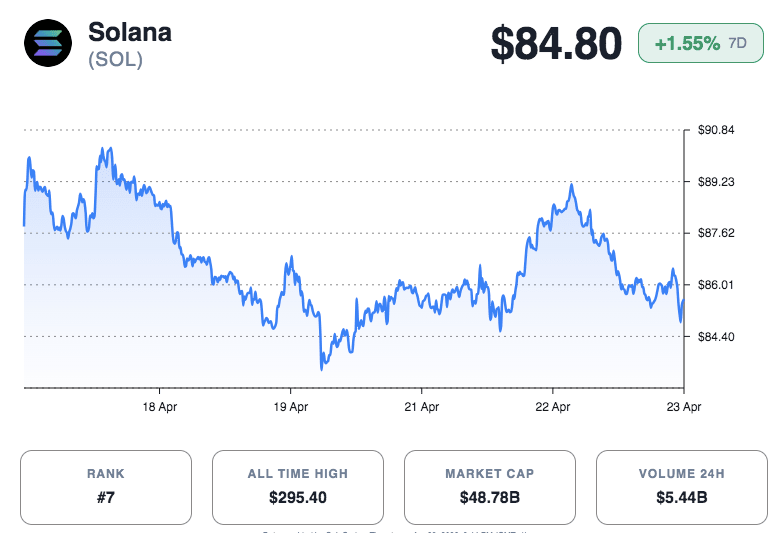782x533 pixels.
Task: Select the Market Cap card
Action: pyautogui.click(x=489, y=487)
